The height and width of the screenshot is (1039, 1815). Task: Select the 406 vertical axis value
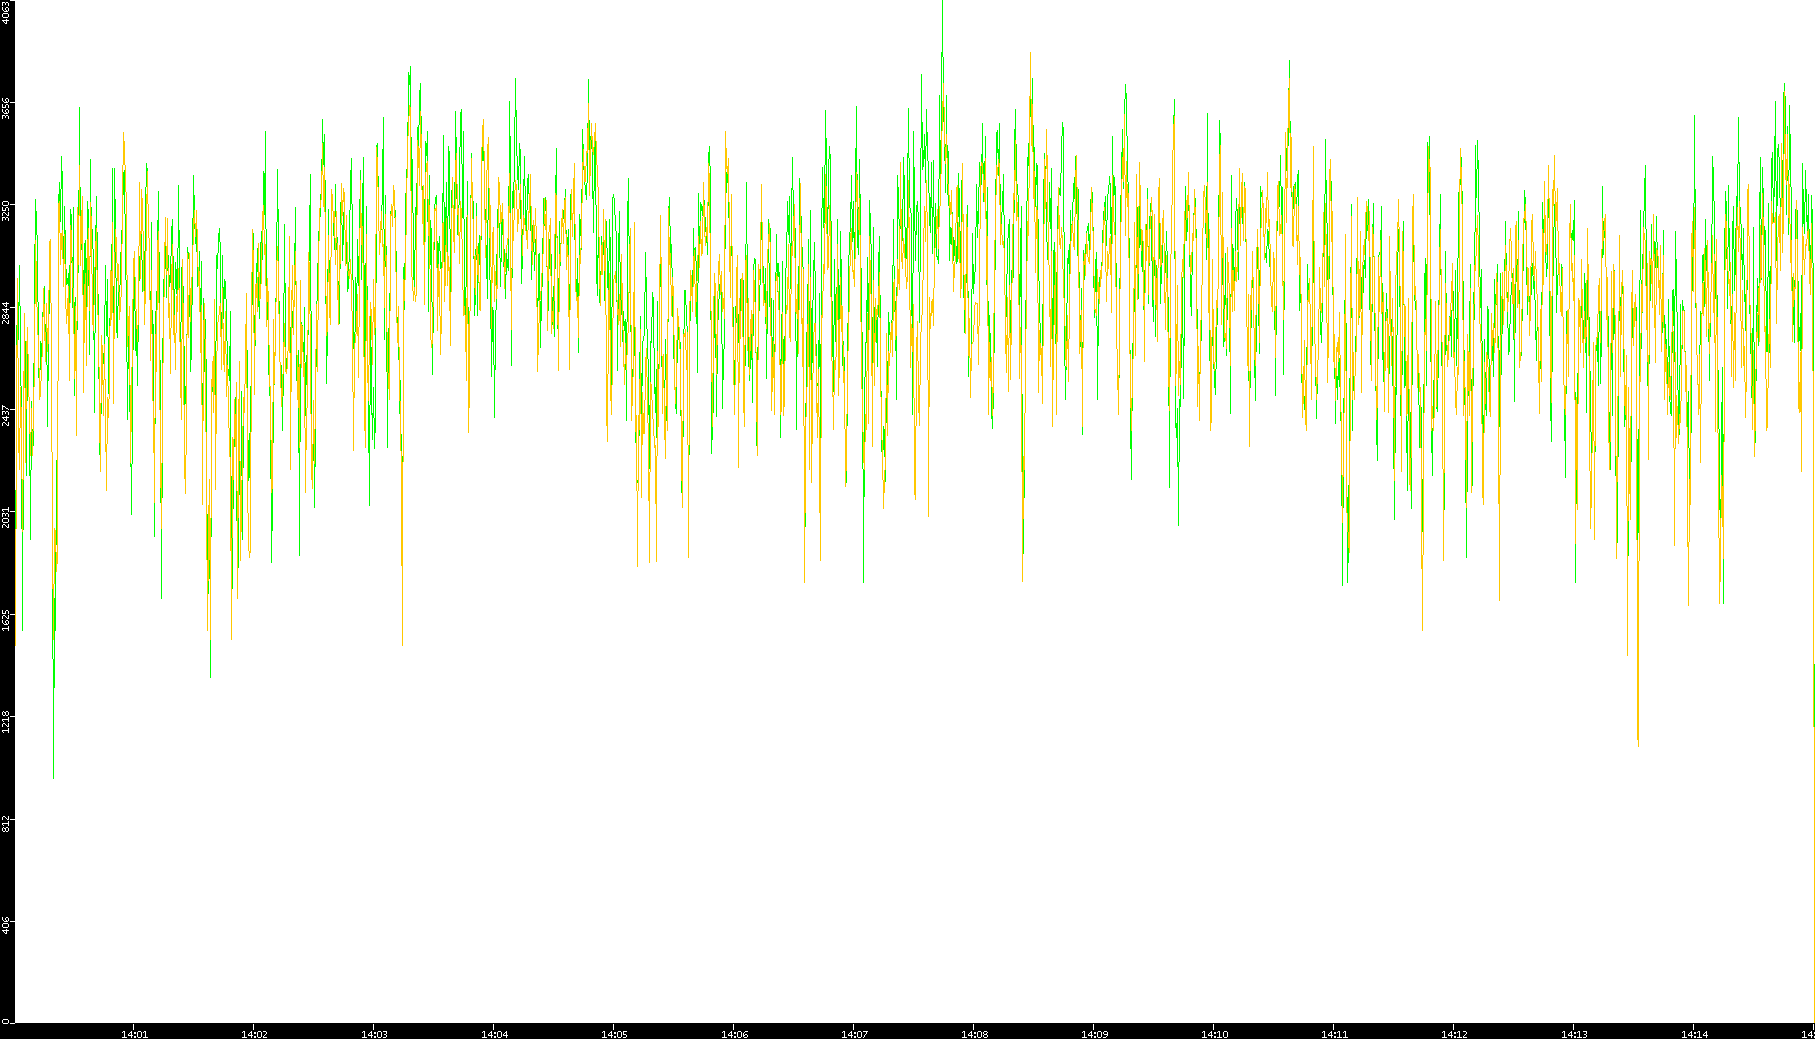[6, 925]
